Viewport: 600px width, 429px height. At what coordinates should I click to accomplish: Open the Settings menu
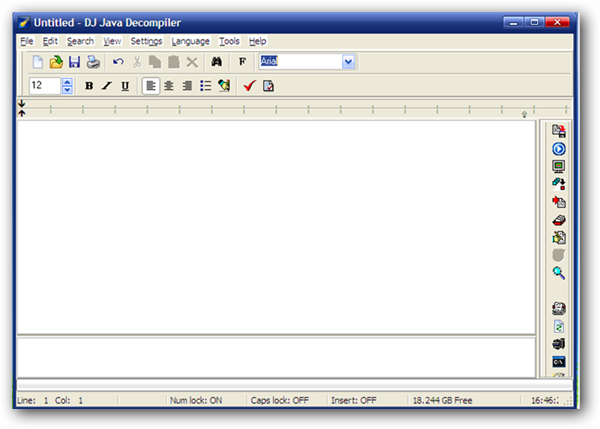point(146,41)
